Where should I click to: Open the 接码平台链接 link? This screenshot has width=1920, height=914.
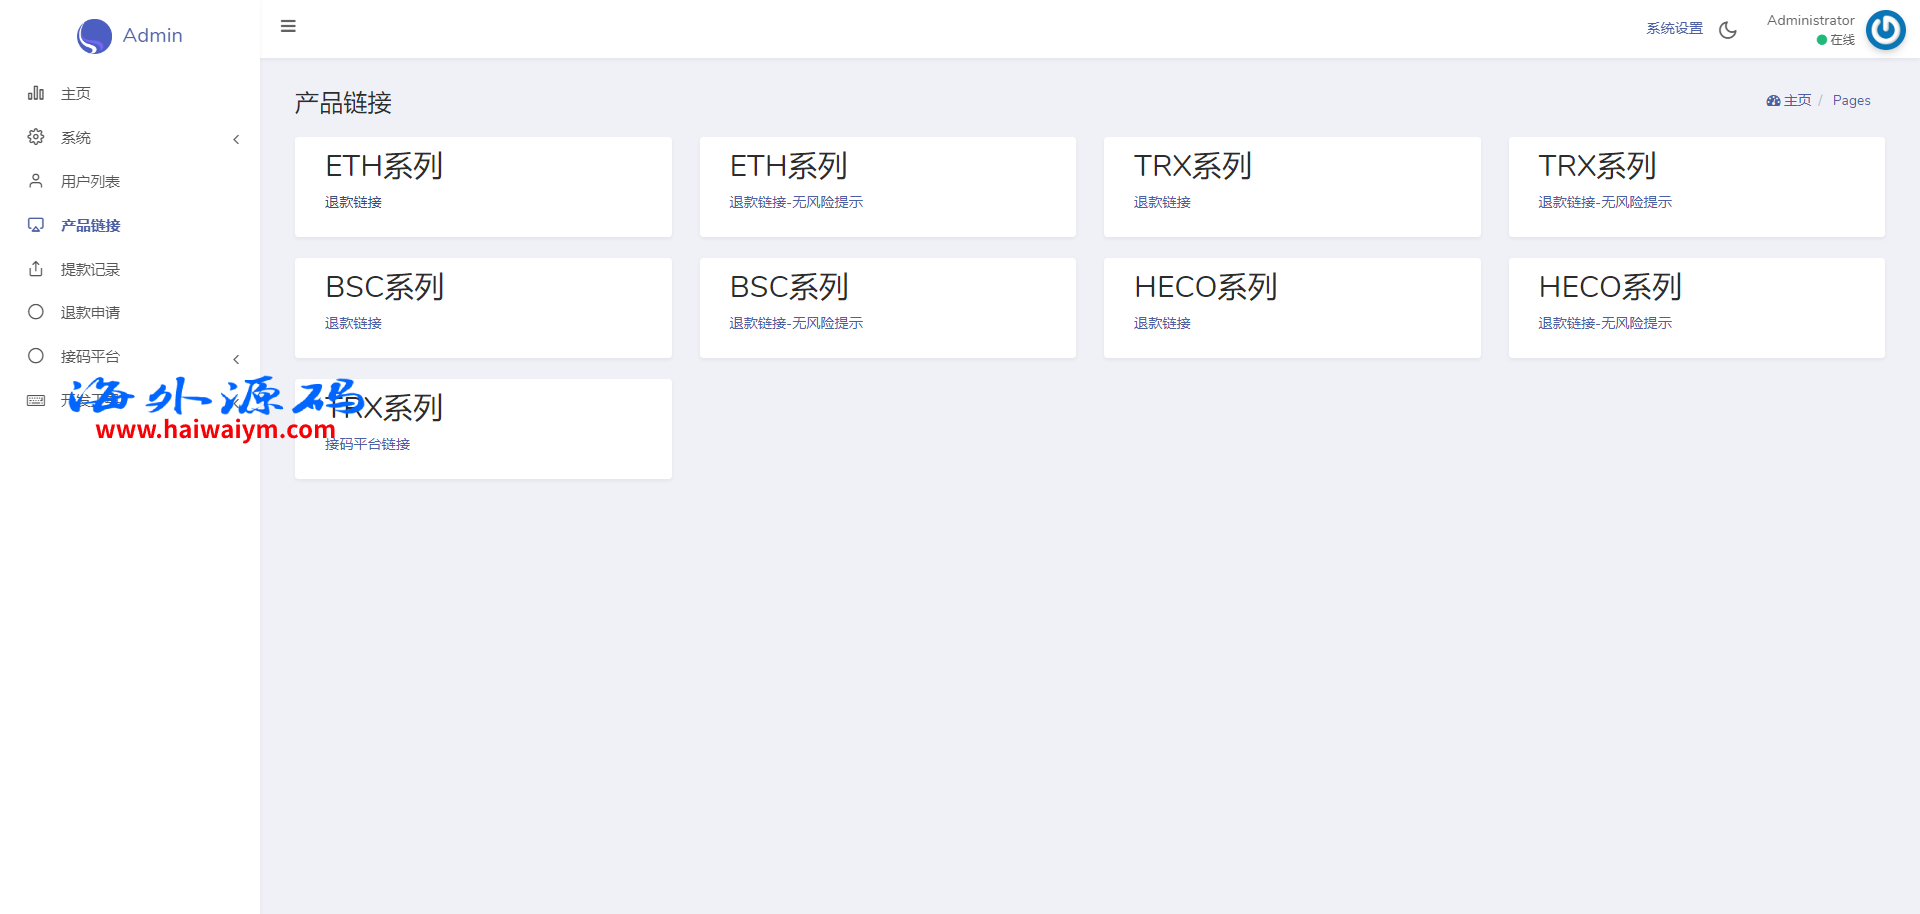pyautogui.click(x=368, y=444)
